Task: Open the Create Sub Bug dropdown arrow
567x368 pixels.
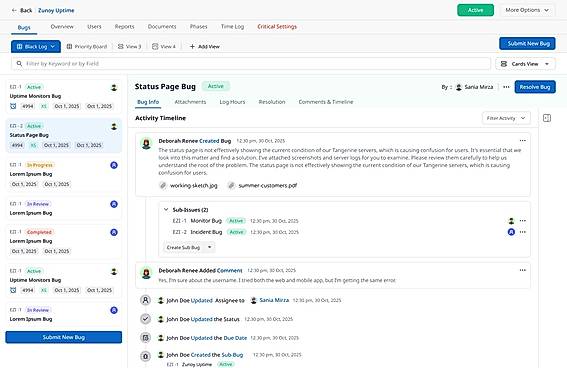Action: [209, 248]
